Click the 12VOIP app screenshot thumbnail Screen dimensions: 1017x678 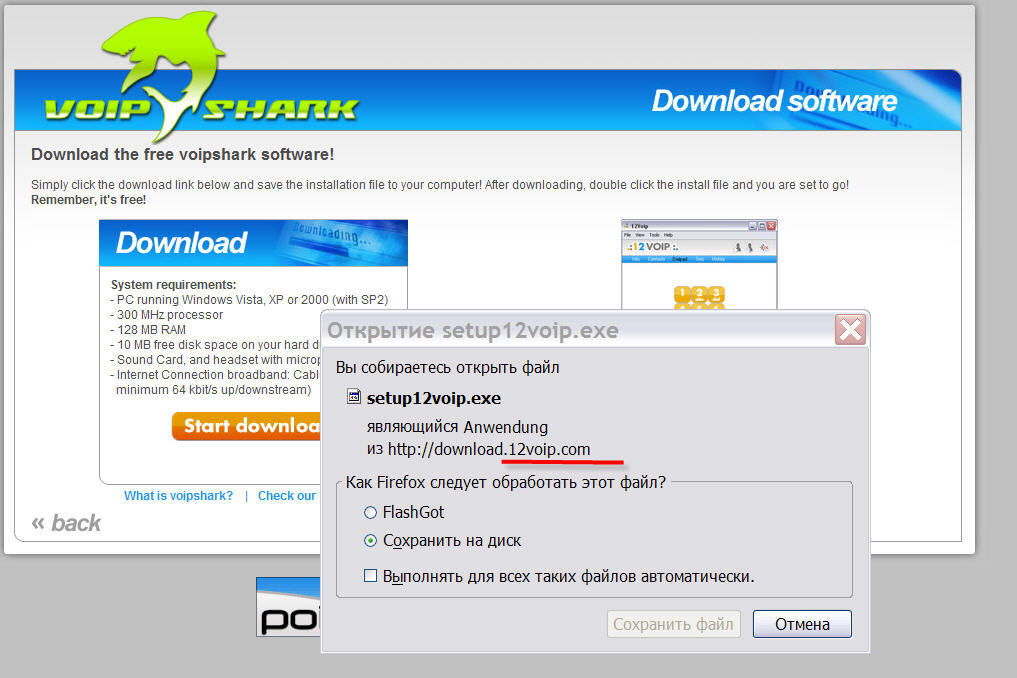[699, 265]
